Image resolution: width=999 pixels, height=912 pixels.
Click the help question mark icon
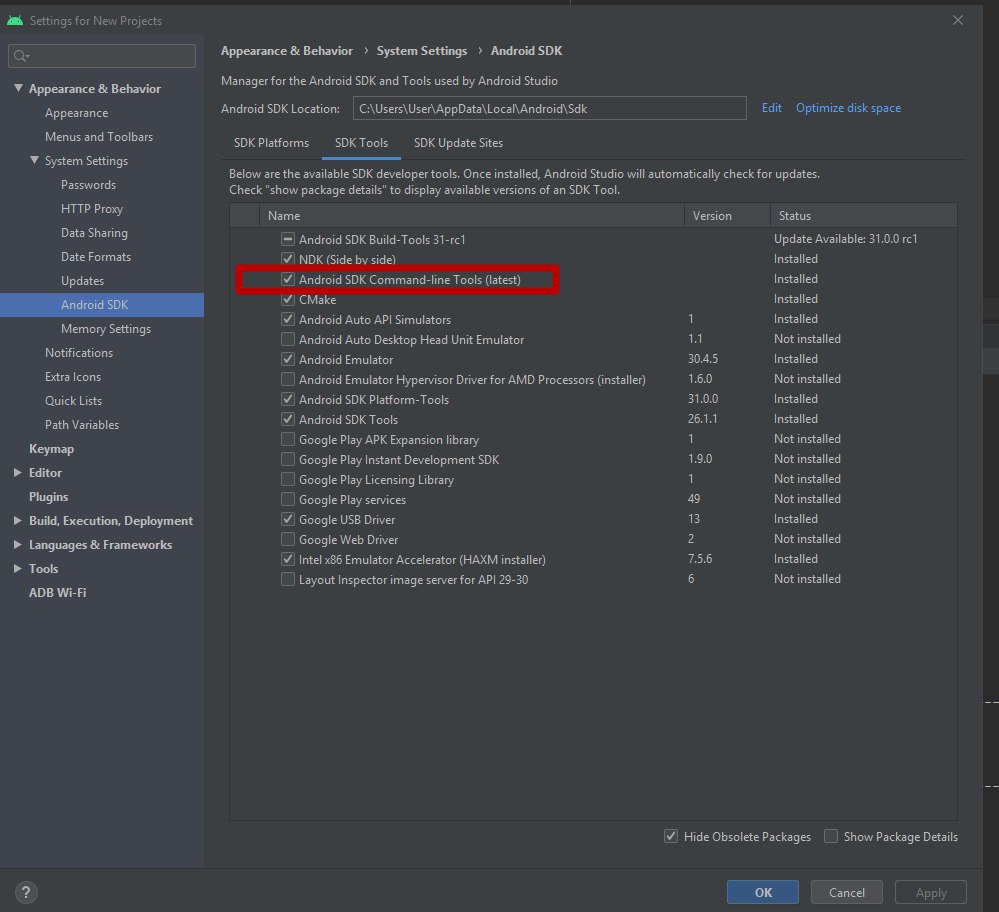(x=26, y=892)
